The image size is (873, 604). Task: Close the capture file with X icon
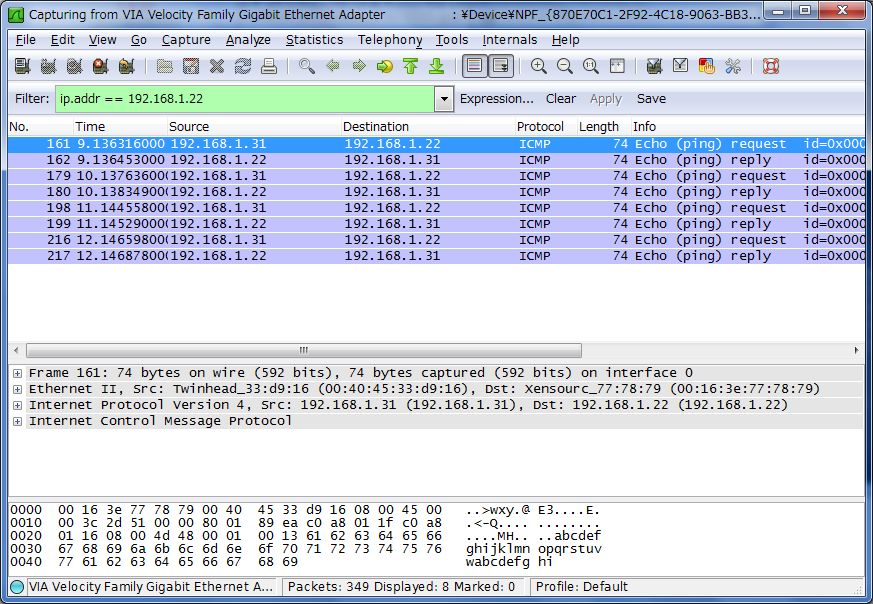tap(217, 66)
